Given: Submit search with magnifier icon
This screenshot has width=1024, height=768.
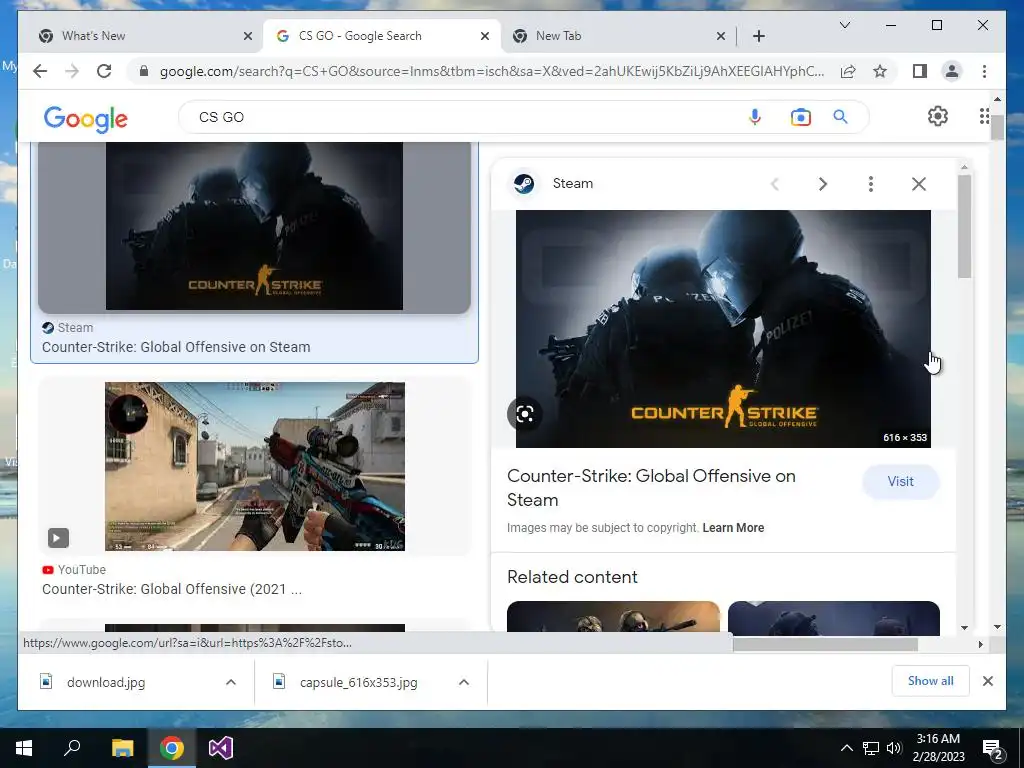Looking at the screenshot, I should (x=840, y=117).
